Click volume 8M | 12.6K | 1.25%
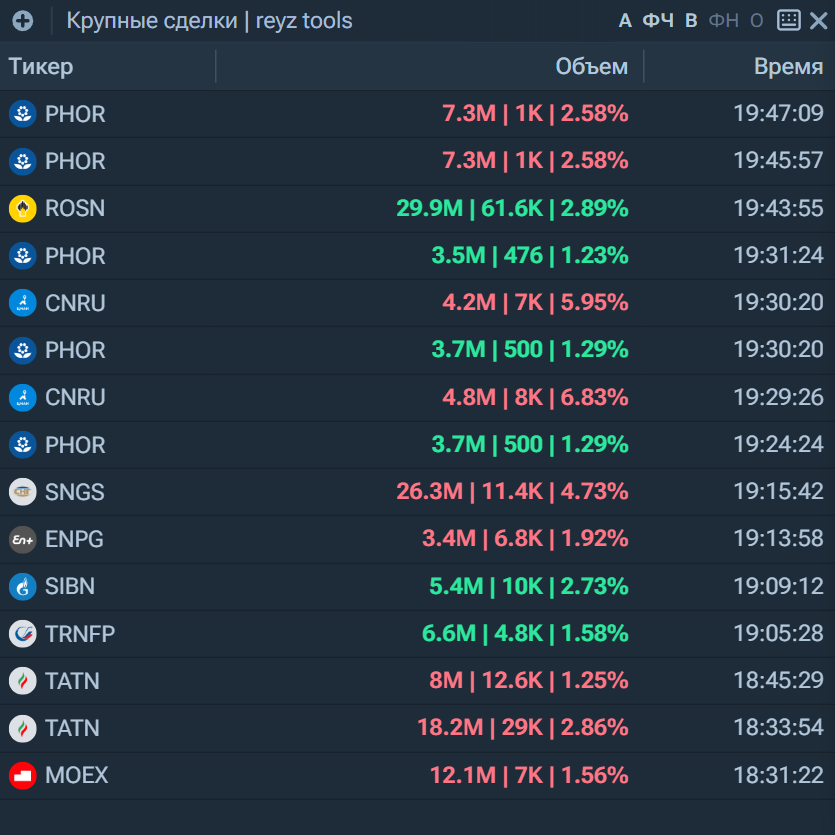 click(529, 681)
